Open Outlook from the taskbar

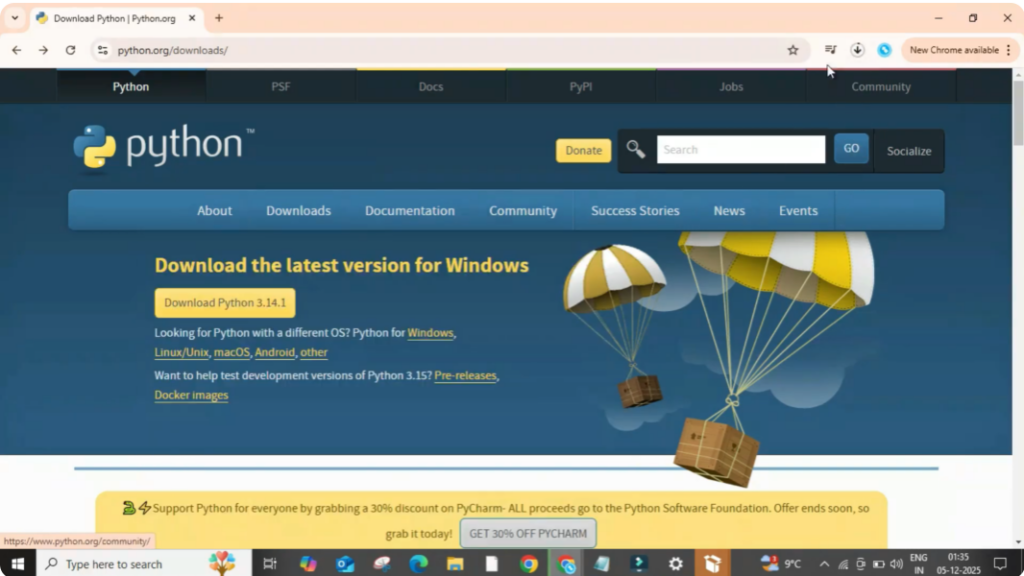point(345,563)
